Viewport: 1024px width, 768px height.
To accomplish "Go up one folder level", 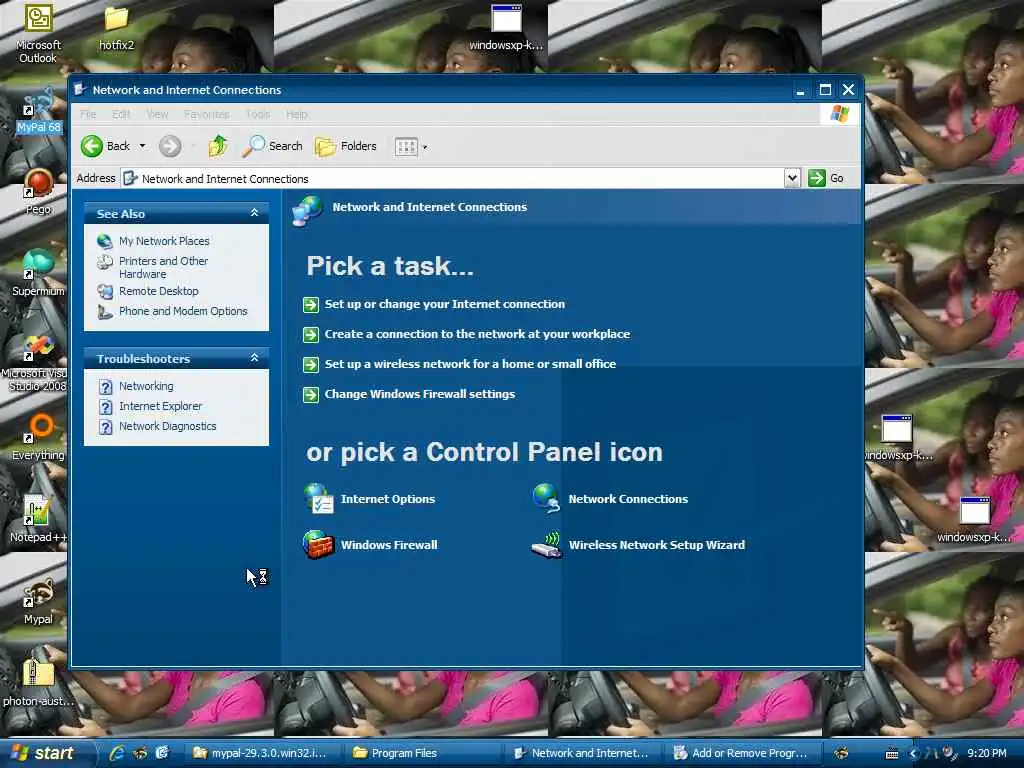I will [x=218, y=146].
